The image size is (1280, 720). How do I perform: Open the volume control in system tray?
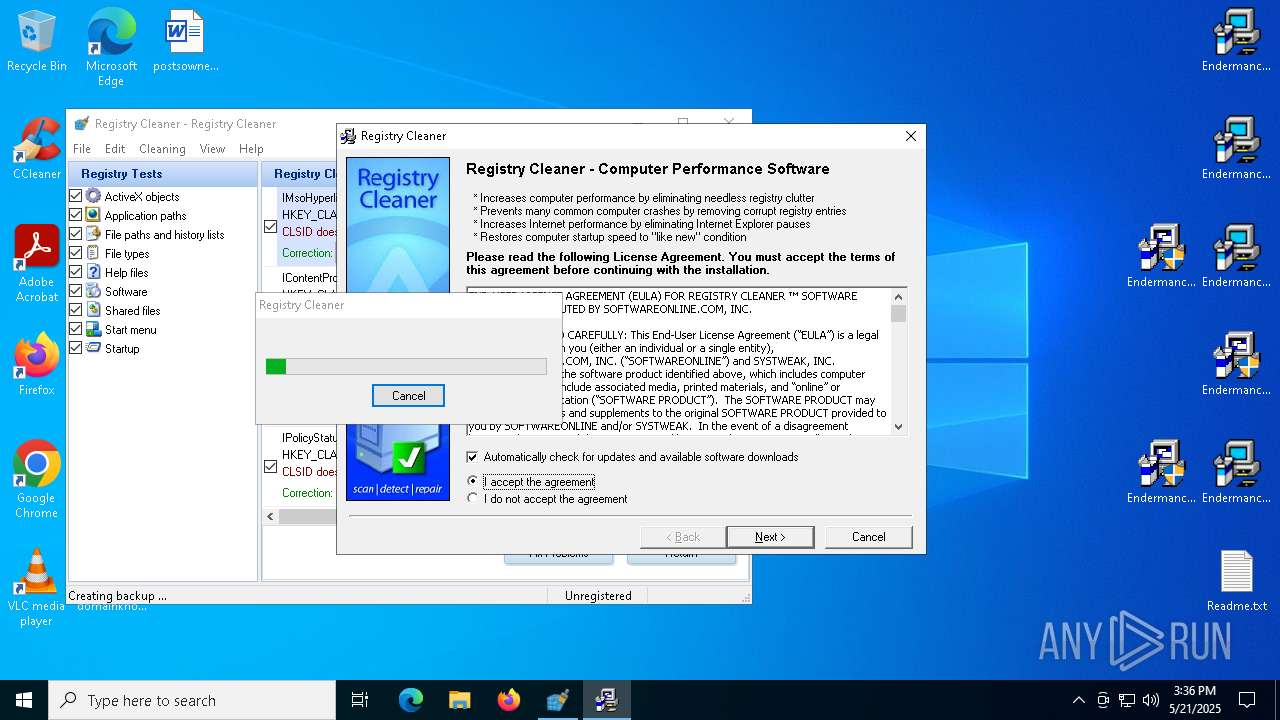pos(1151,700)
